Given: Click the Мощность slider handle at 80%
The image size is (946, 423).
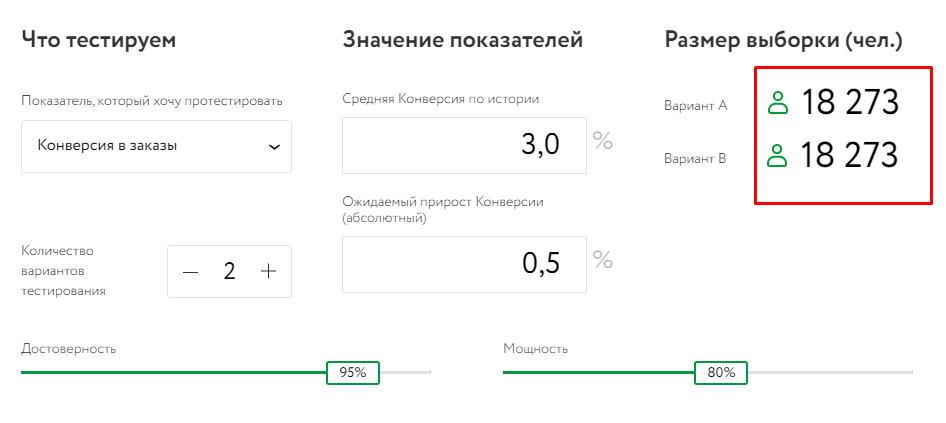Looking at the screenshot, I should click(721, 373).
